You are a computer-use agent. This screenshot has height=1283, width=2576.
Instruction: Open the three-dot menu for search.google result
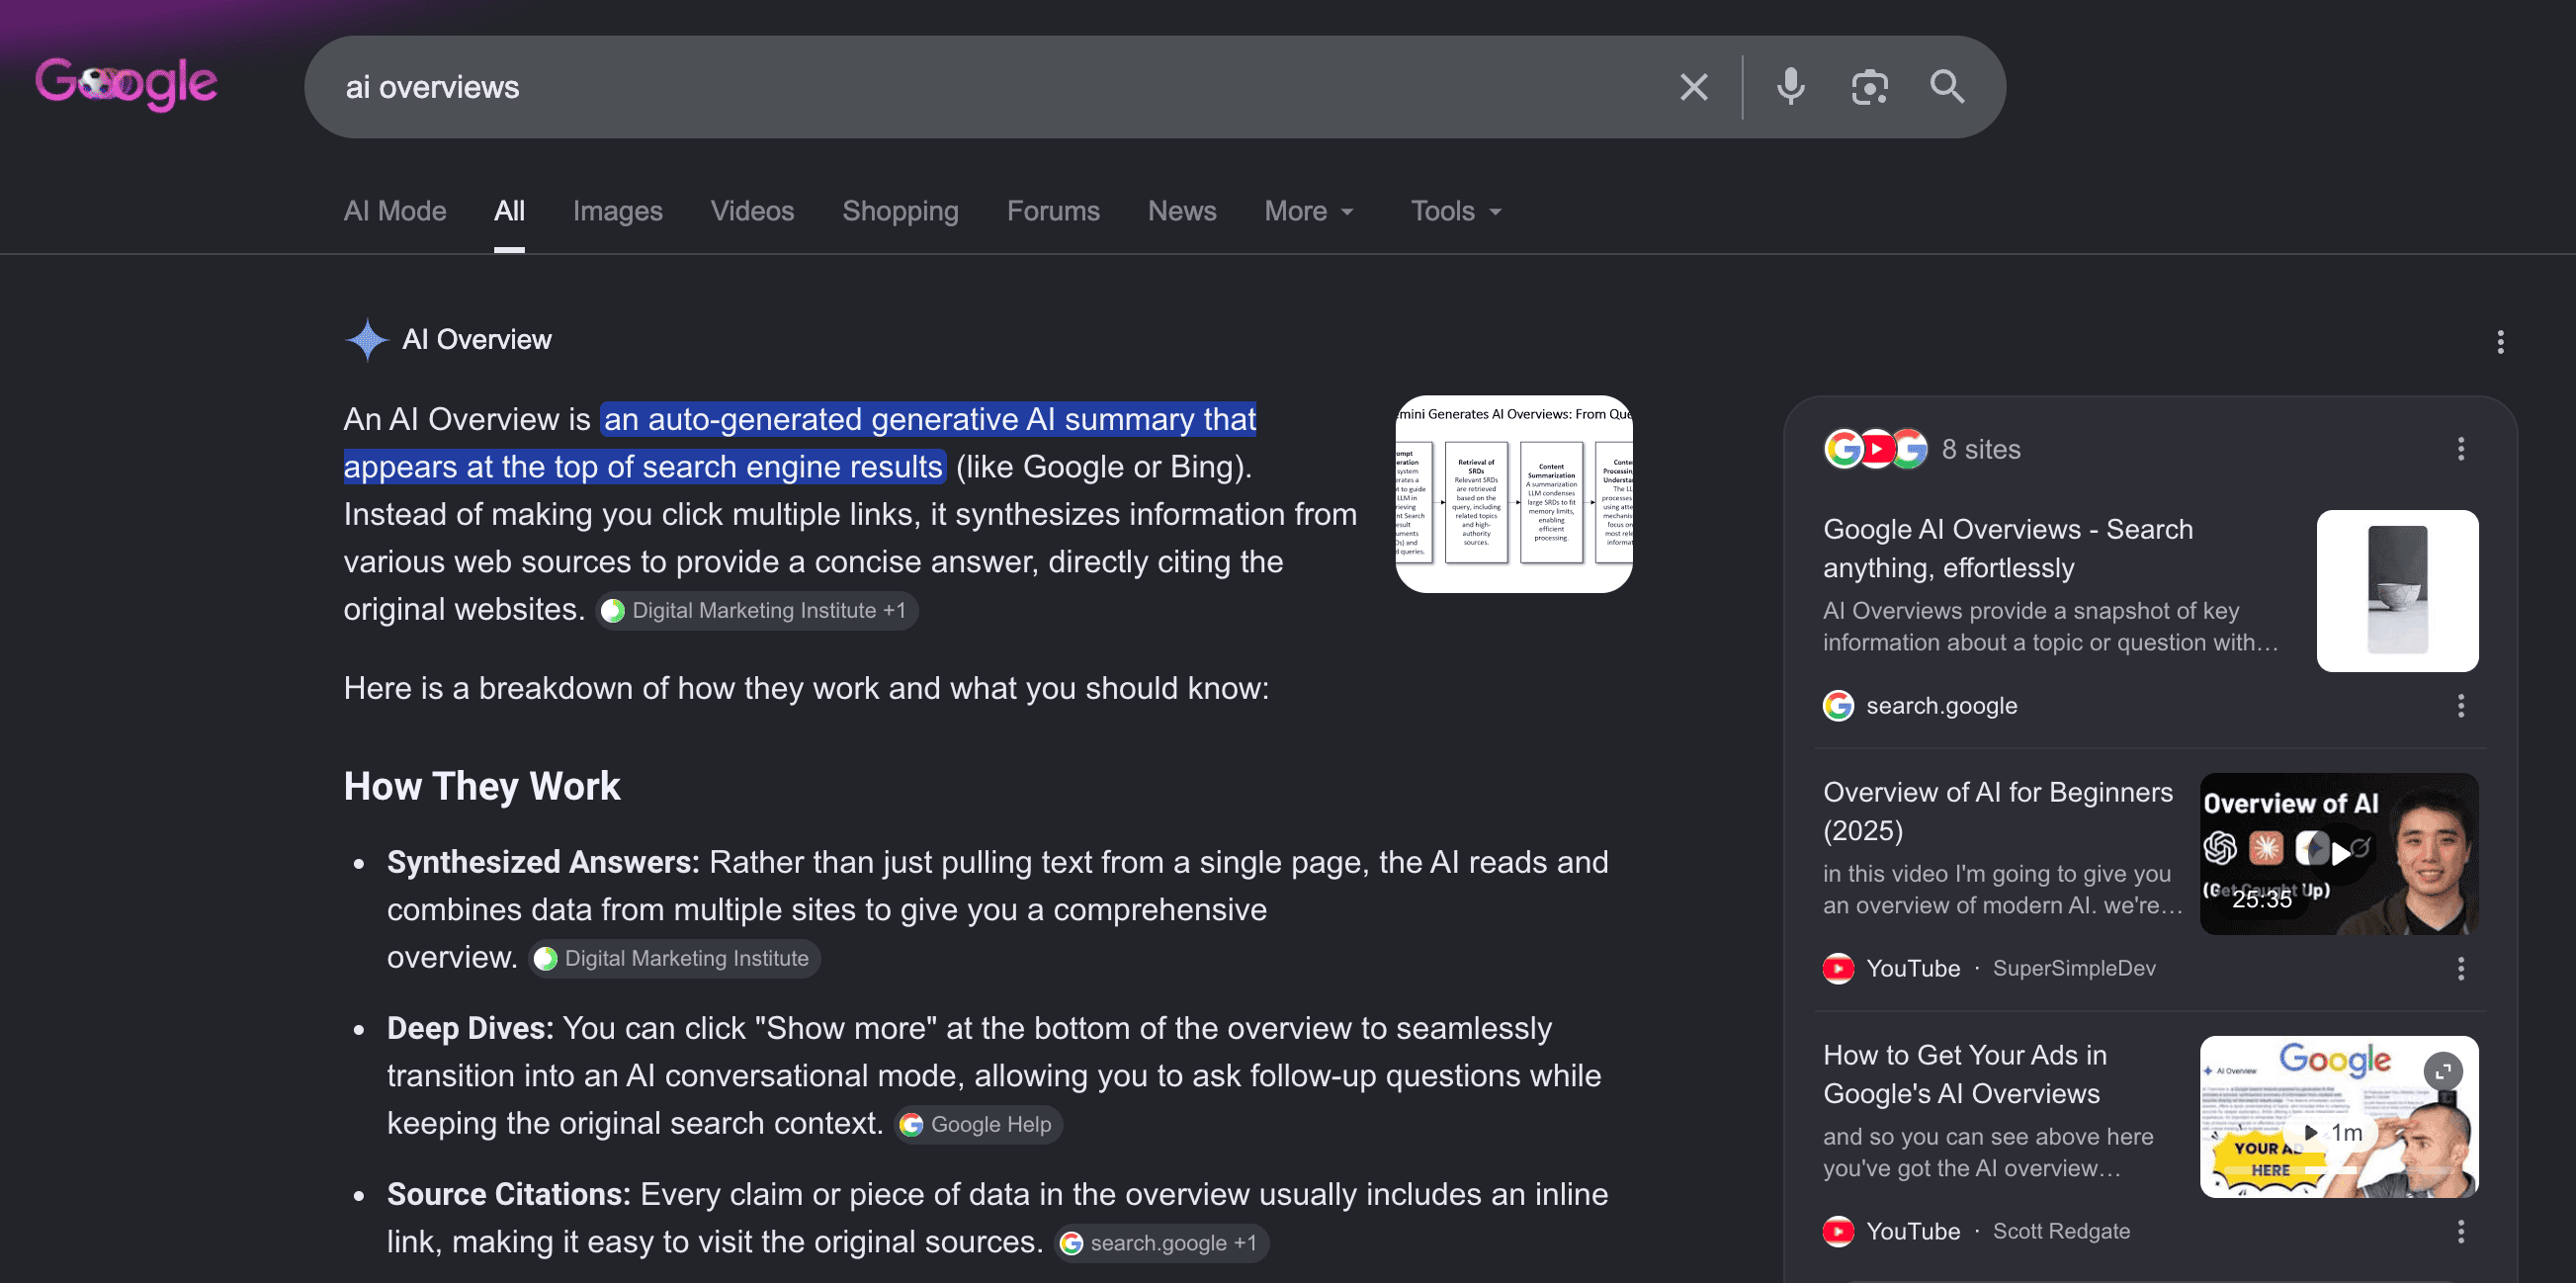pyautogui.click(x=2461, y=706)
